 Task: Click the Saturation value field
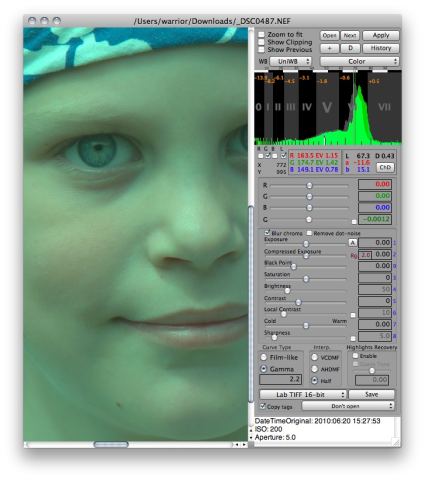(375, 278)
